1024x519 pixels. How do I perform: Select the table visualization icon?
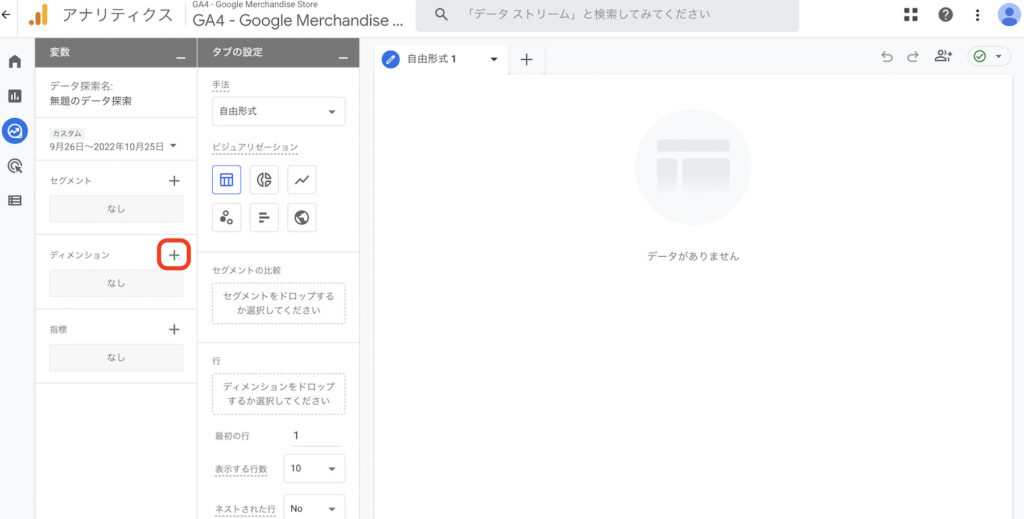(227, 180)
